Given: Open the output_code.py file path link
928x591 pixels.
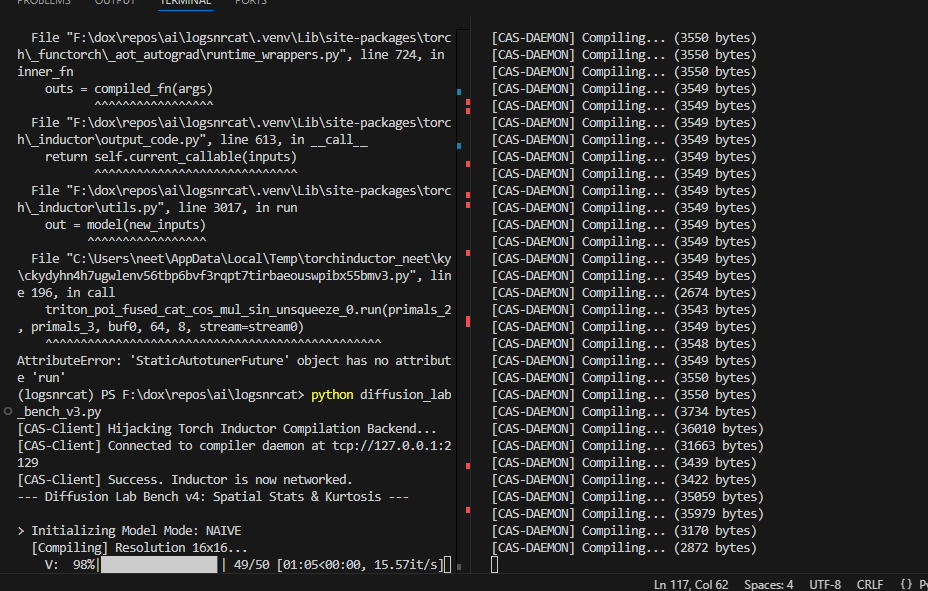Looking at the screenshot, I should pyautogui.click(x=234, y=131).
